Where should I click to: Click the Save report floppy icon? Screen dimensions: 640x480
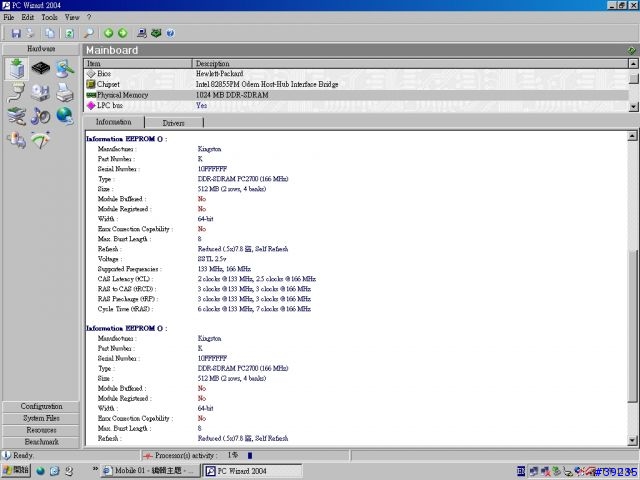16,33
